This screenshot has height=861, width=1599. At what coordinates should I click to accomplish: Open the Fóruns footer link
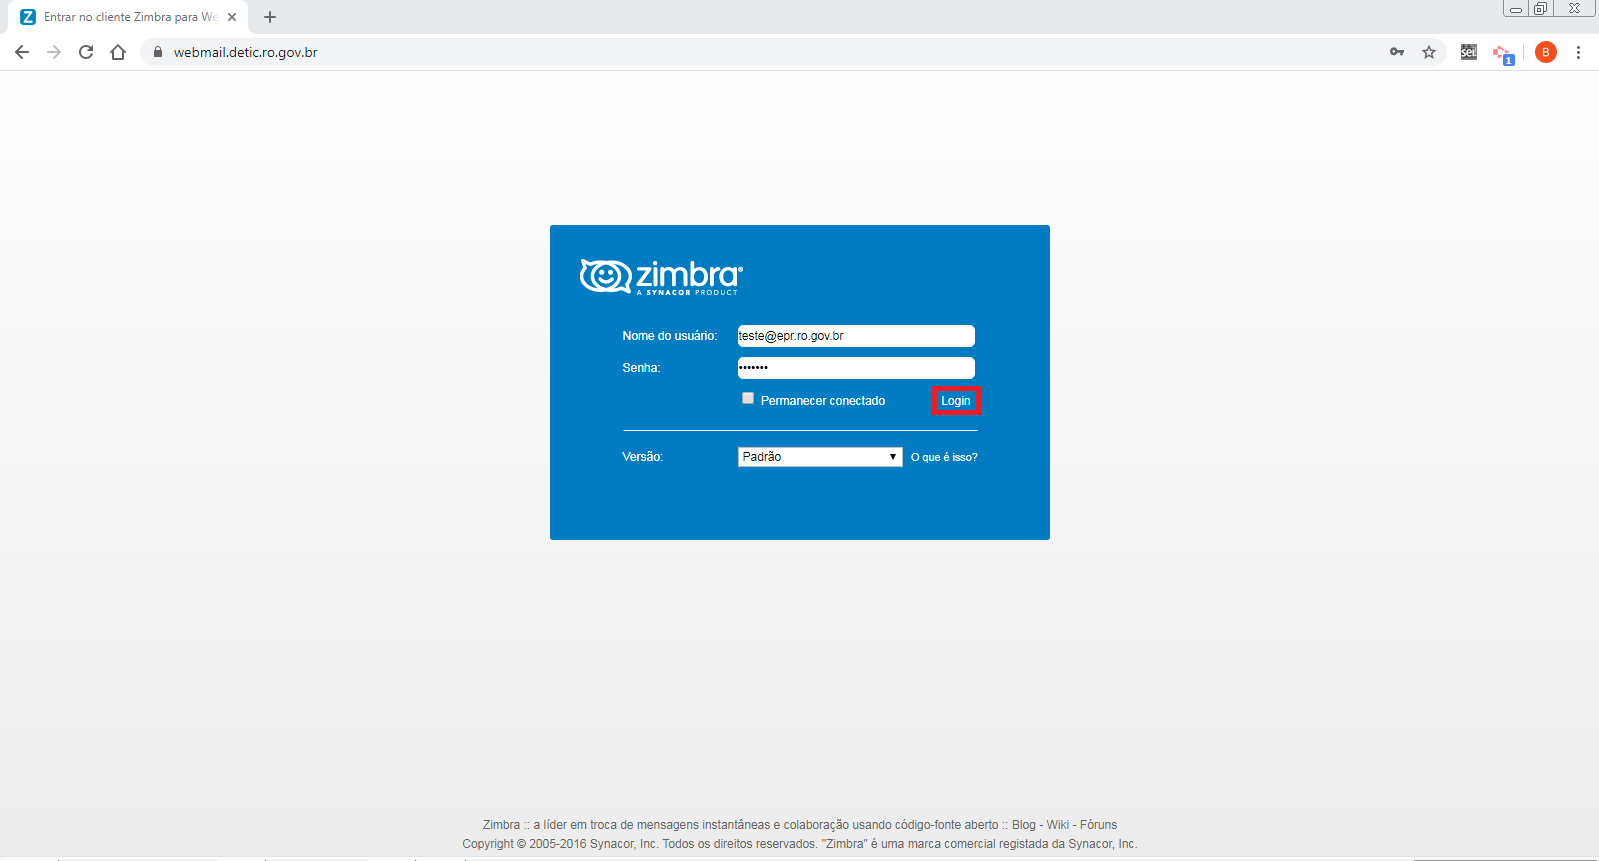coord(1098,825)
